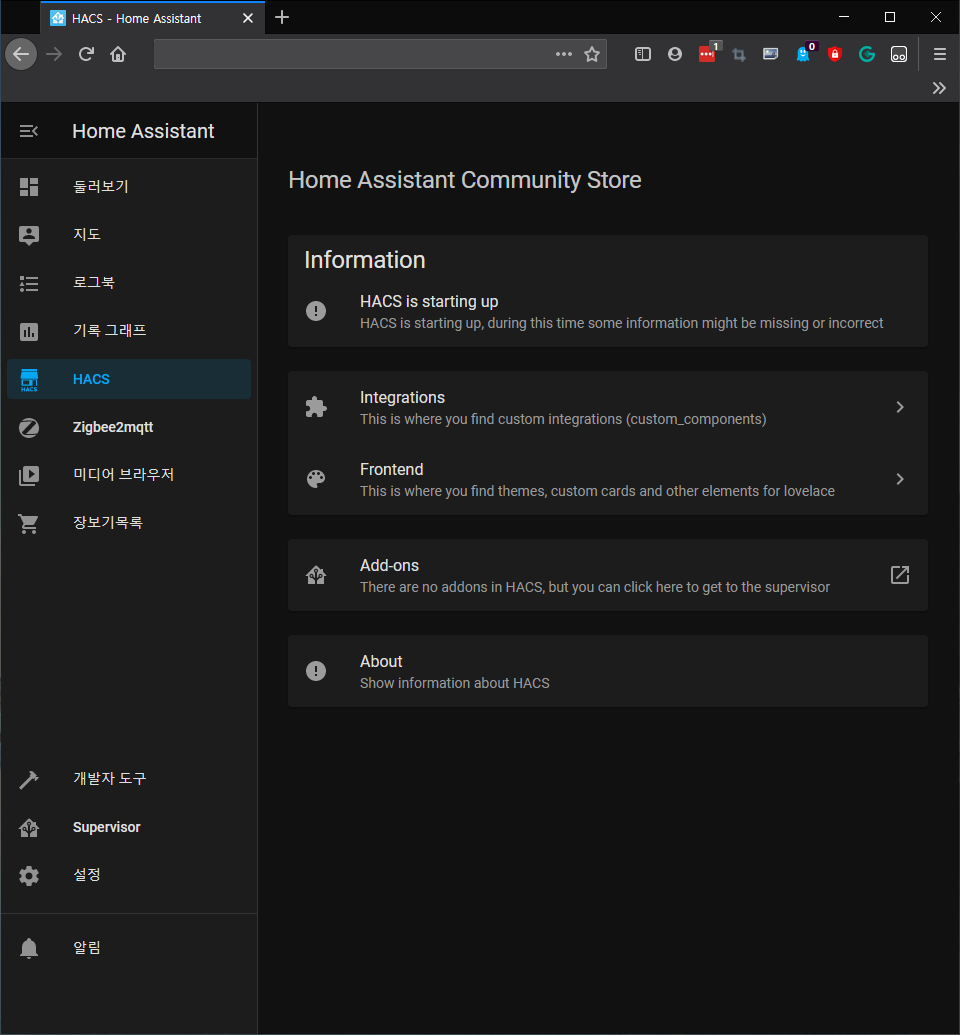Open the Frontend section
This screenshot has height=1035, width=960.
(607, 479)
